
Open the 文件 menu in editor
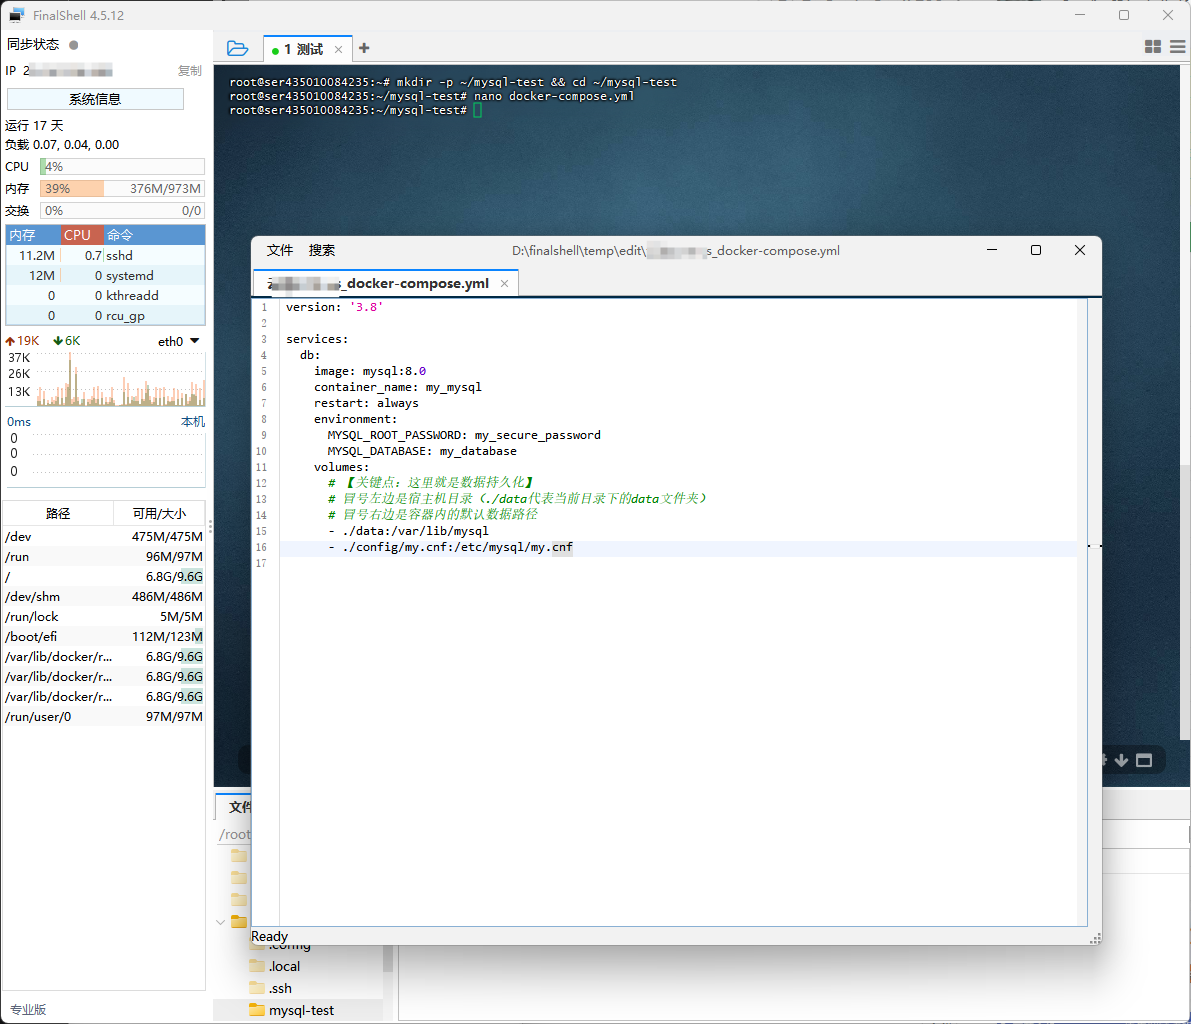point(280,250)
